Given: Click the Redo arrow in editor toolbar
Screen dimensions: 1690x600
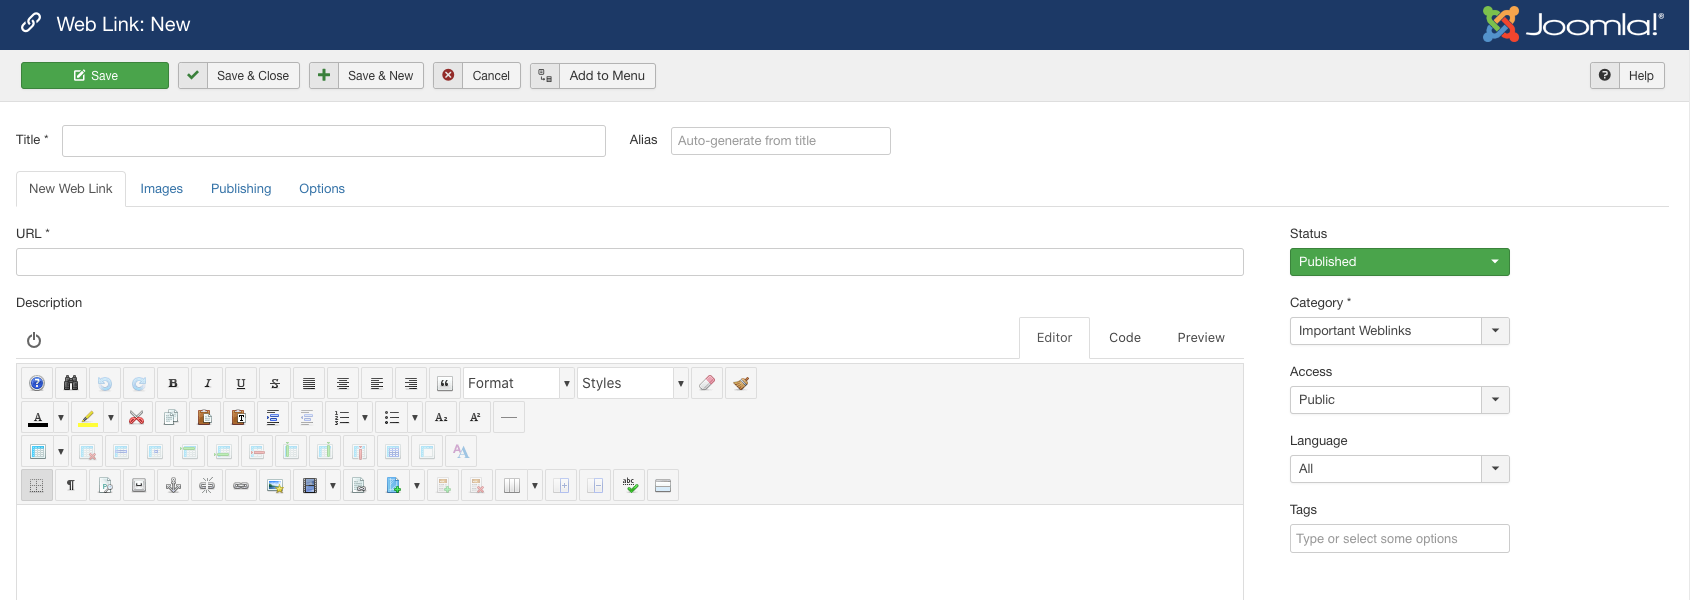Looking at the screenshot, I should point(139,383).
